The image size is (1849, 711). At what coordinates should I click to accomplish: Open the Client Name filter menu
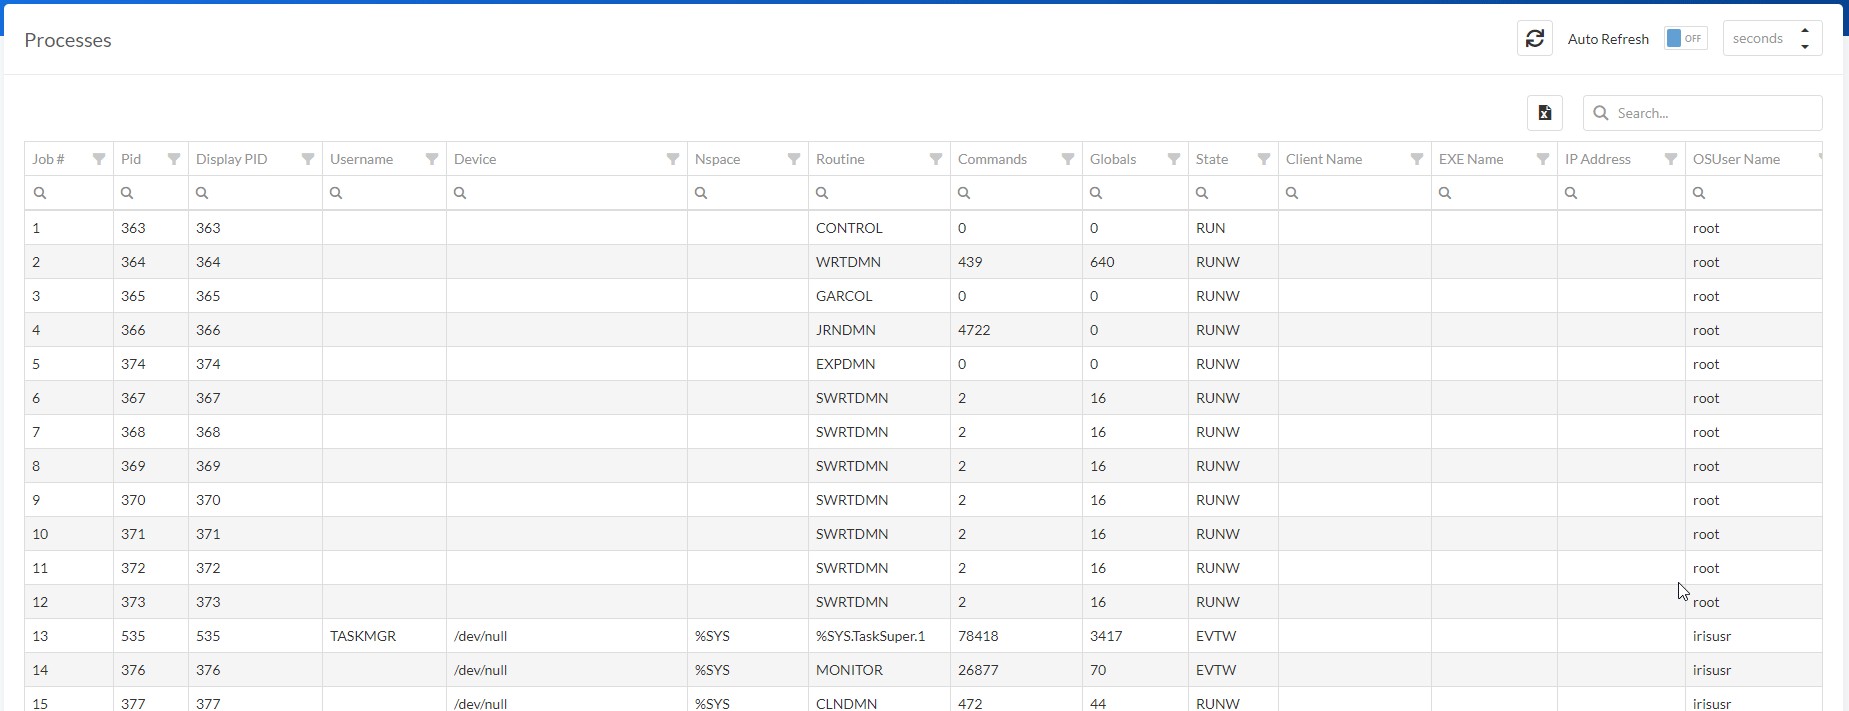coord(1417,159)
